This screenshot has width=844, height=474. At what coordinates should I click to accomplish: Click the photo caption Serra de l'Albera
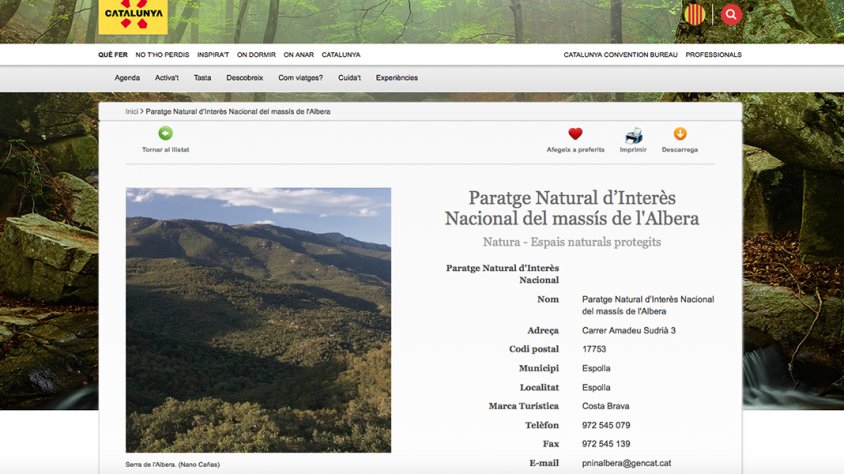click(172, 465)
